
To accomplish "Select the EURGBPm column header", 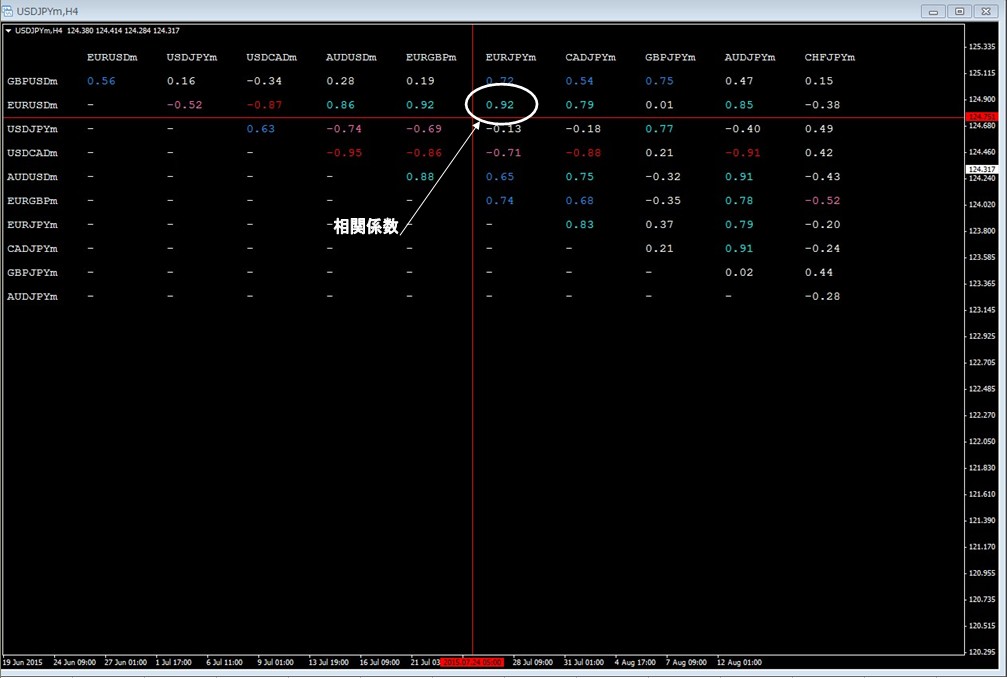I will (x=431, y=57).
